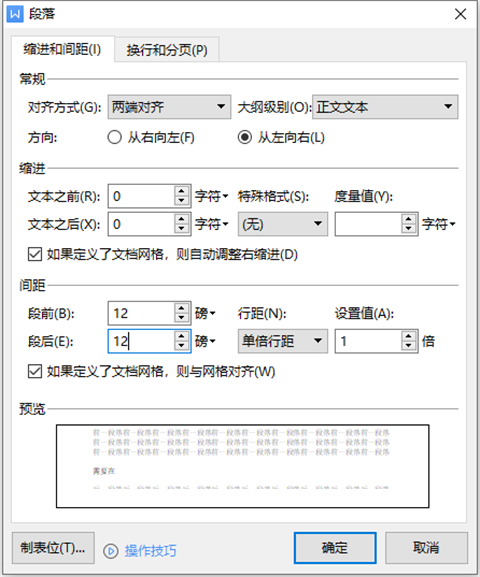Decrease 设置值 with down arrow

[x=409, y=346]
